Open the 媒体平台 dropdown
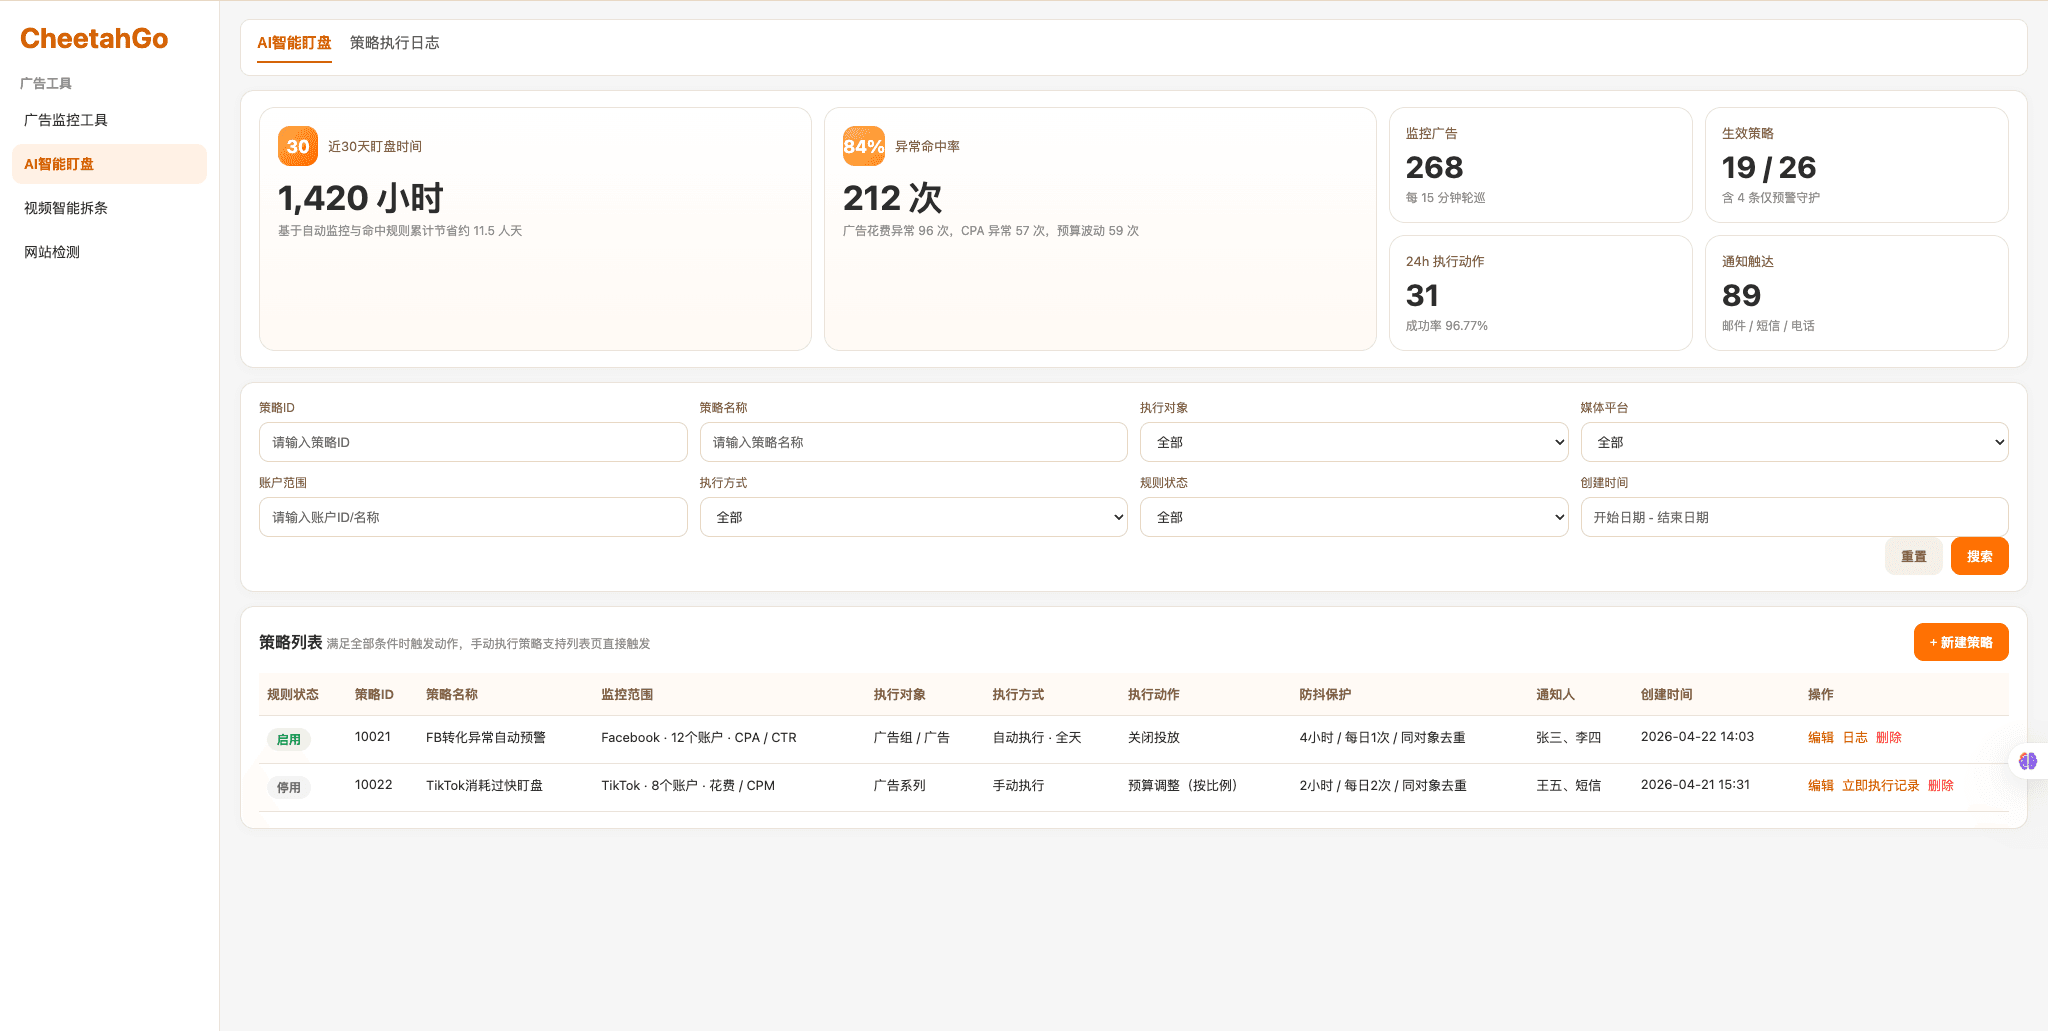 click(x=1795, y=442)
